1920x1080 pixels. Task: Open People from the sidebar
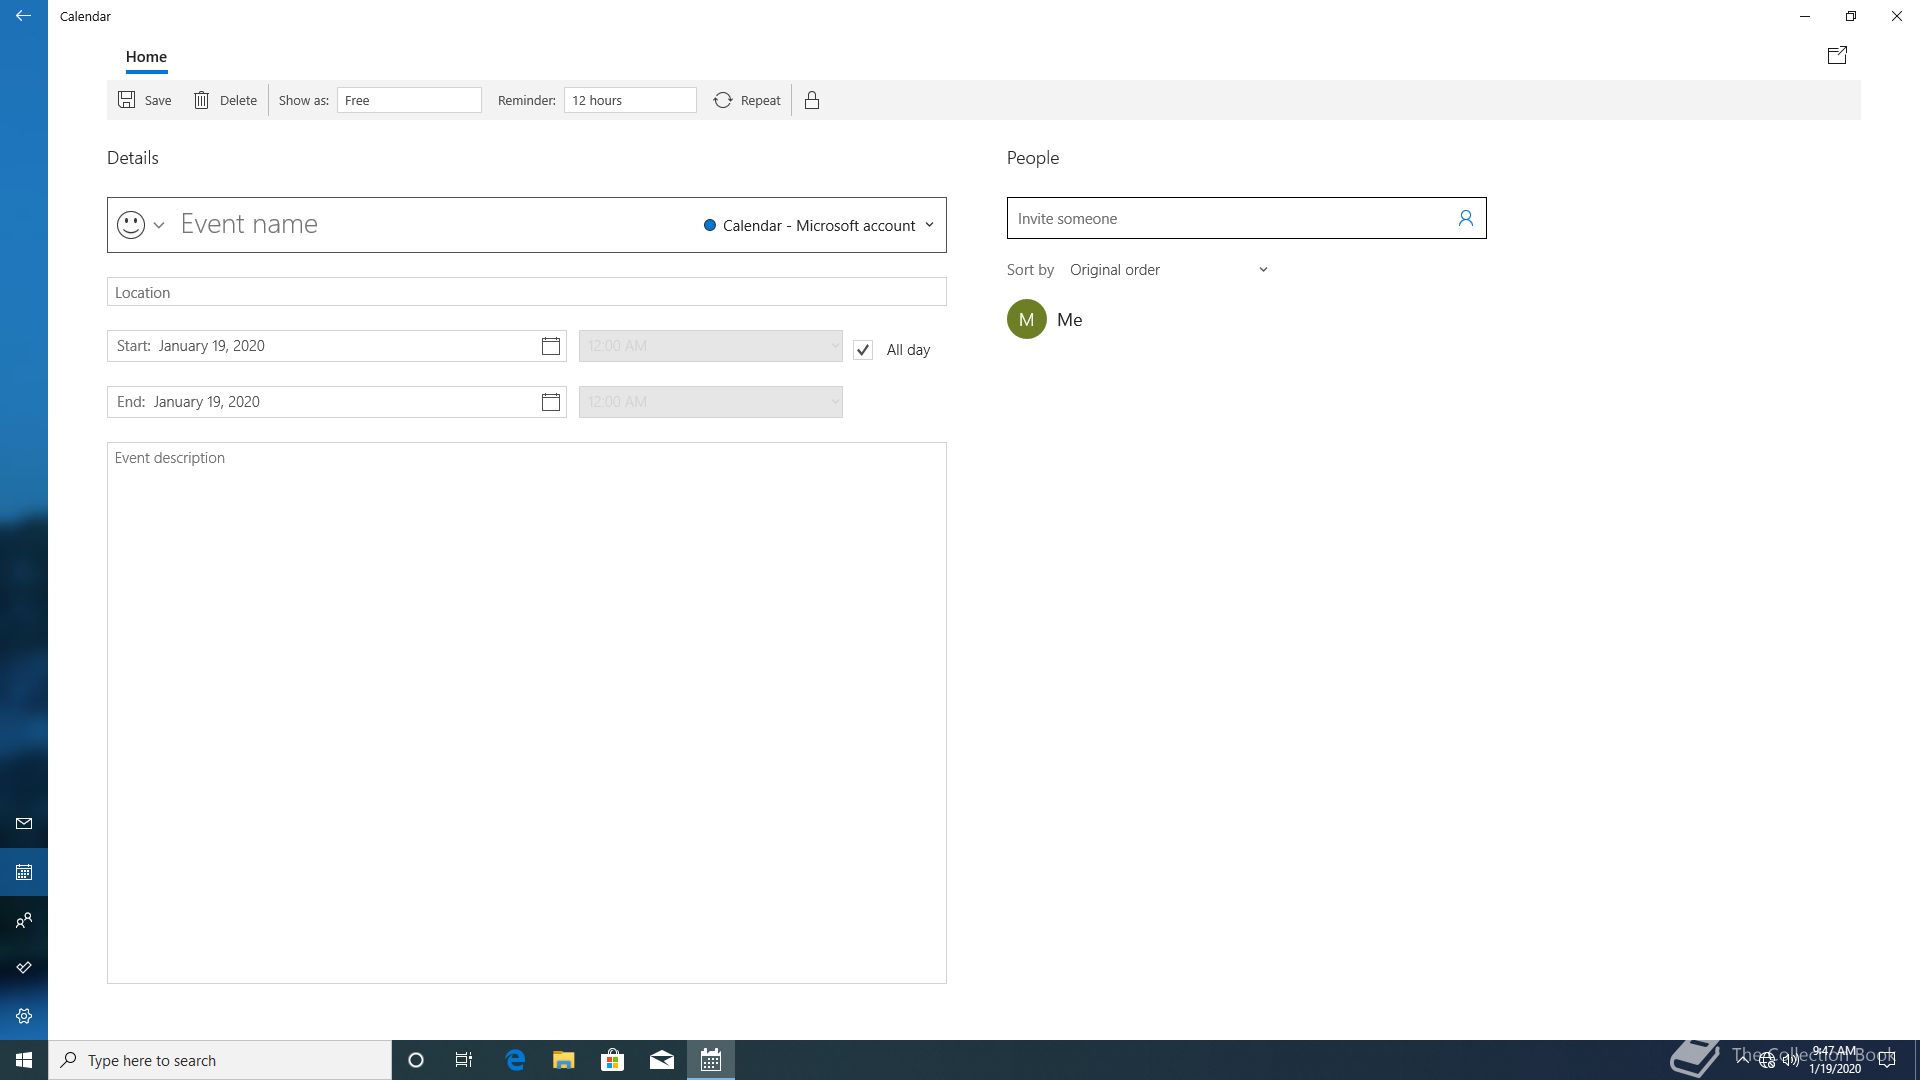24,920
